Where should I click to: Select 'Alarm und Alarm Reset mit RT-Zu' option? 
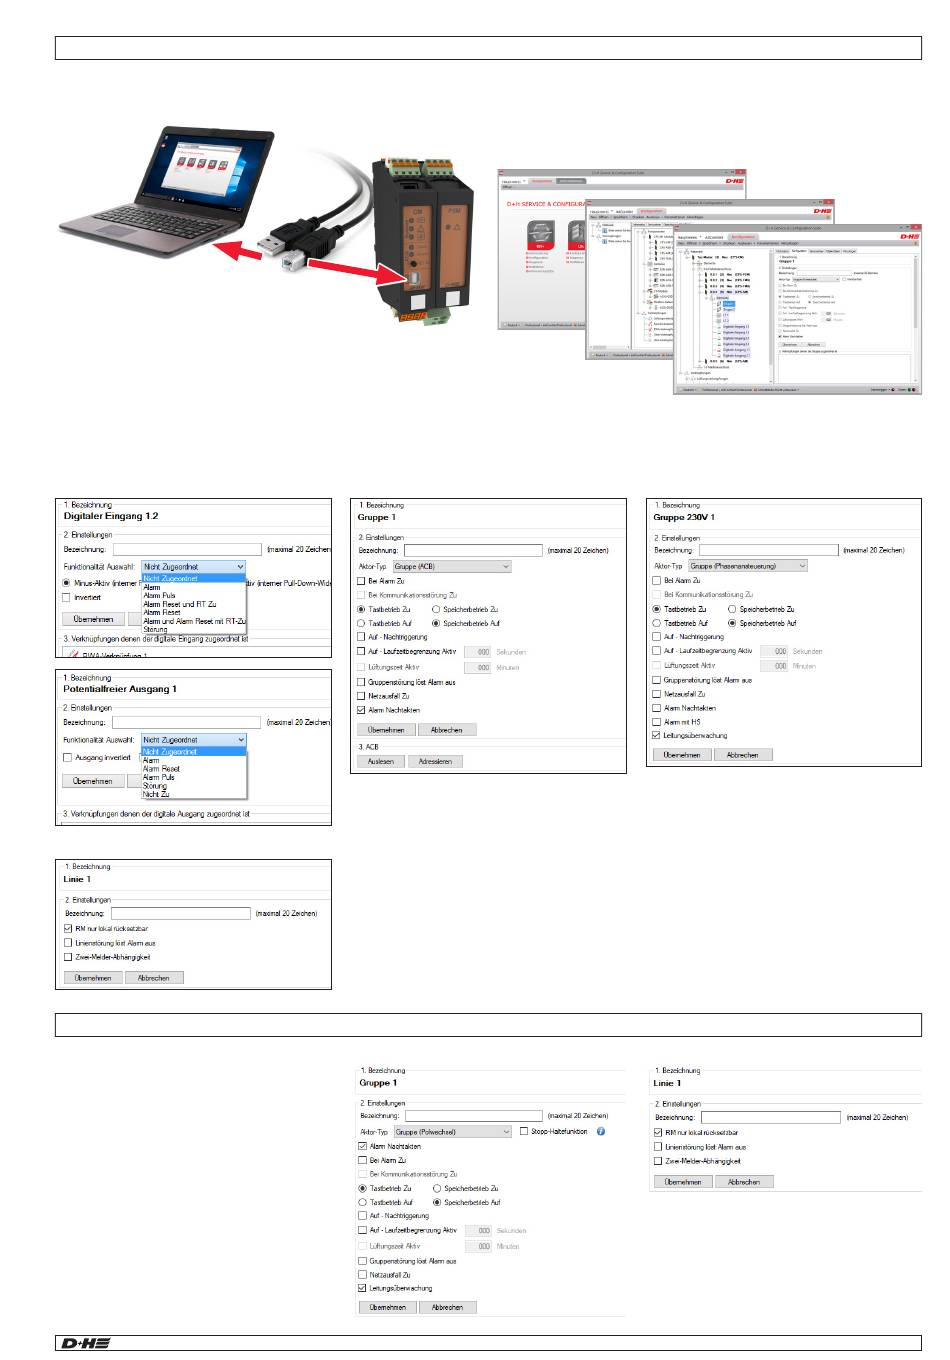point(194,621)
